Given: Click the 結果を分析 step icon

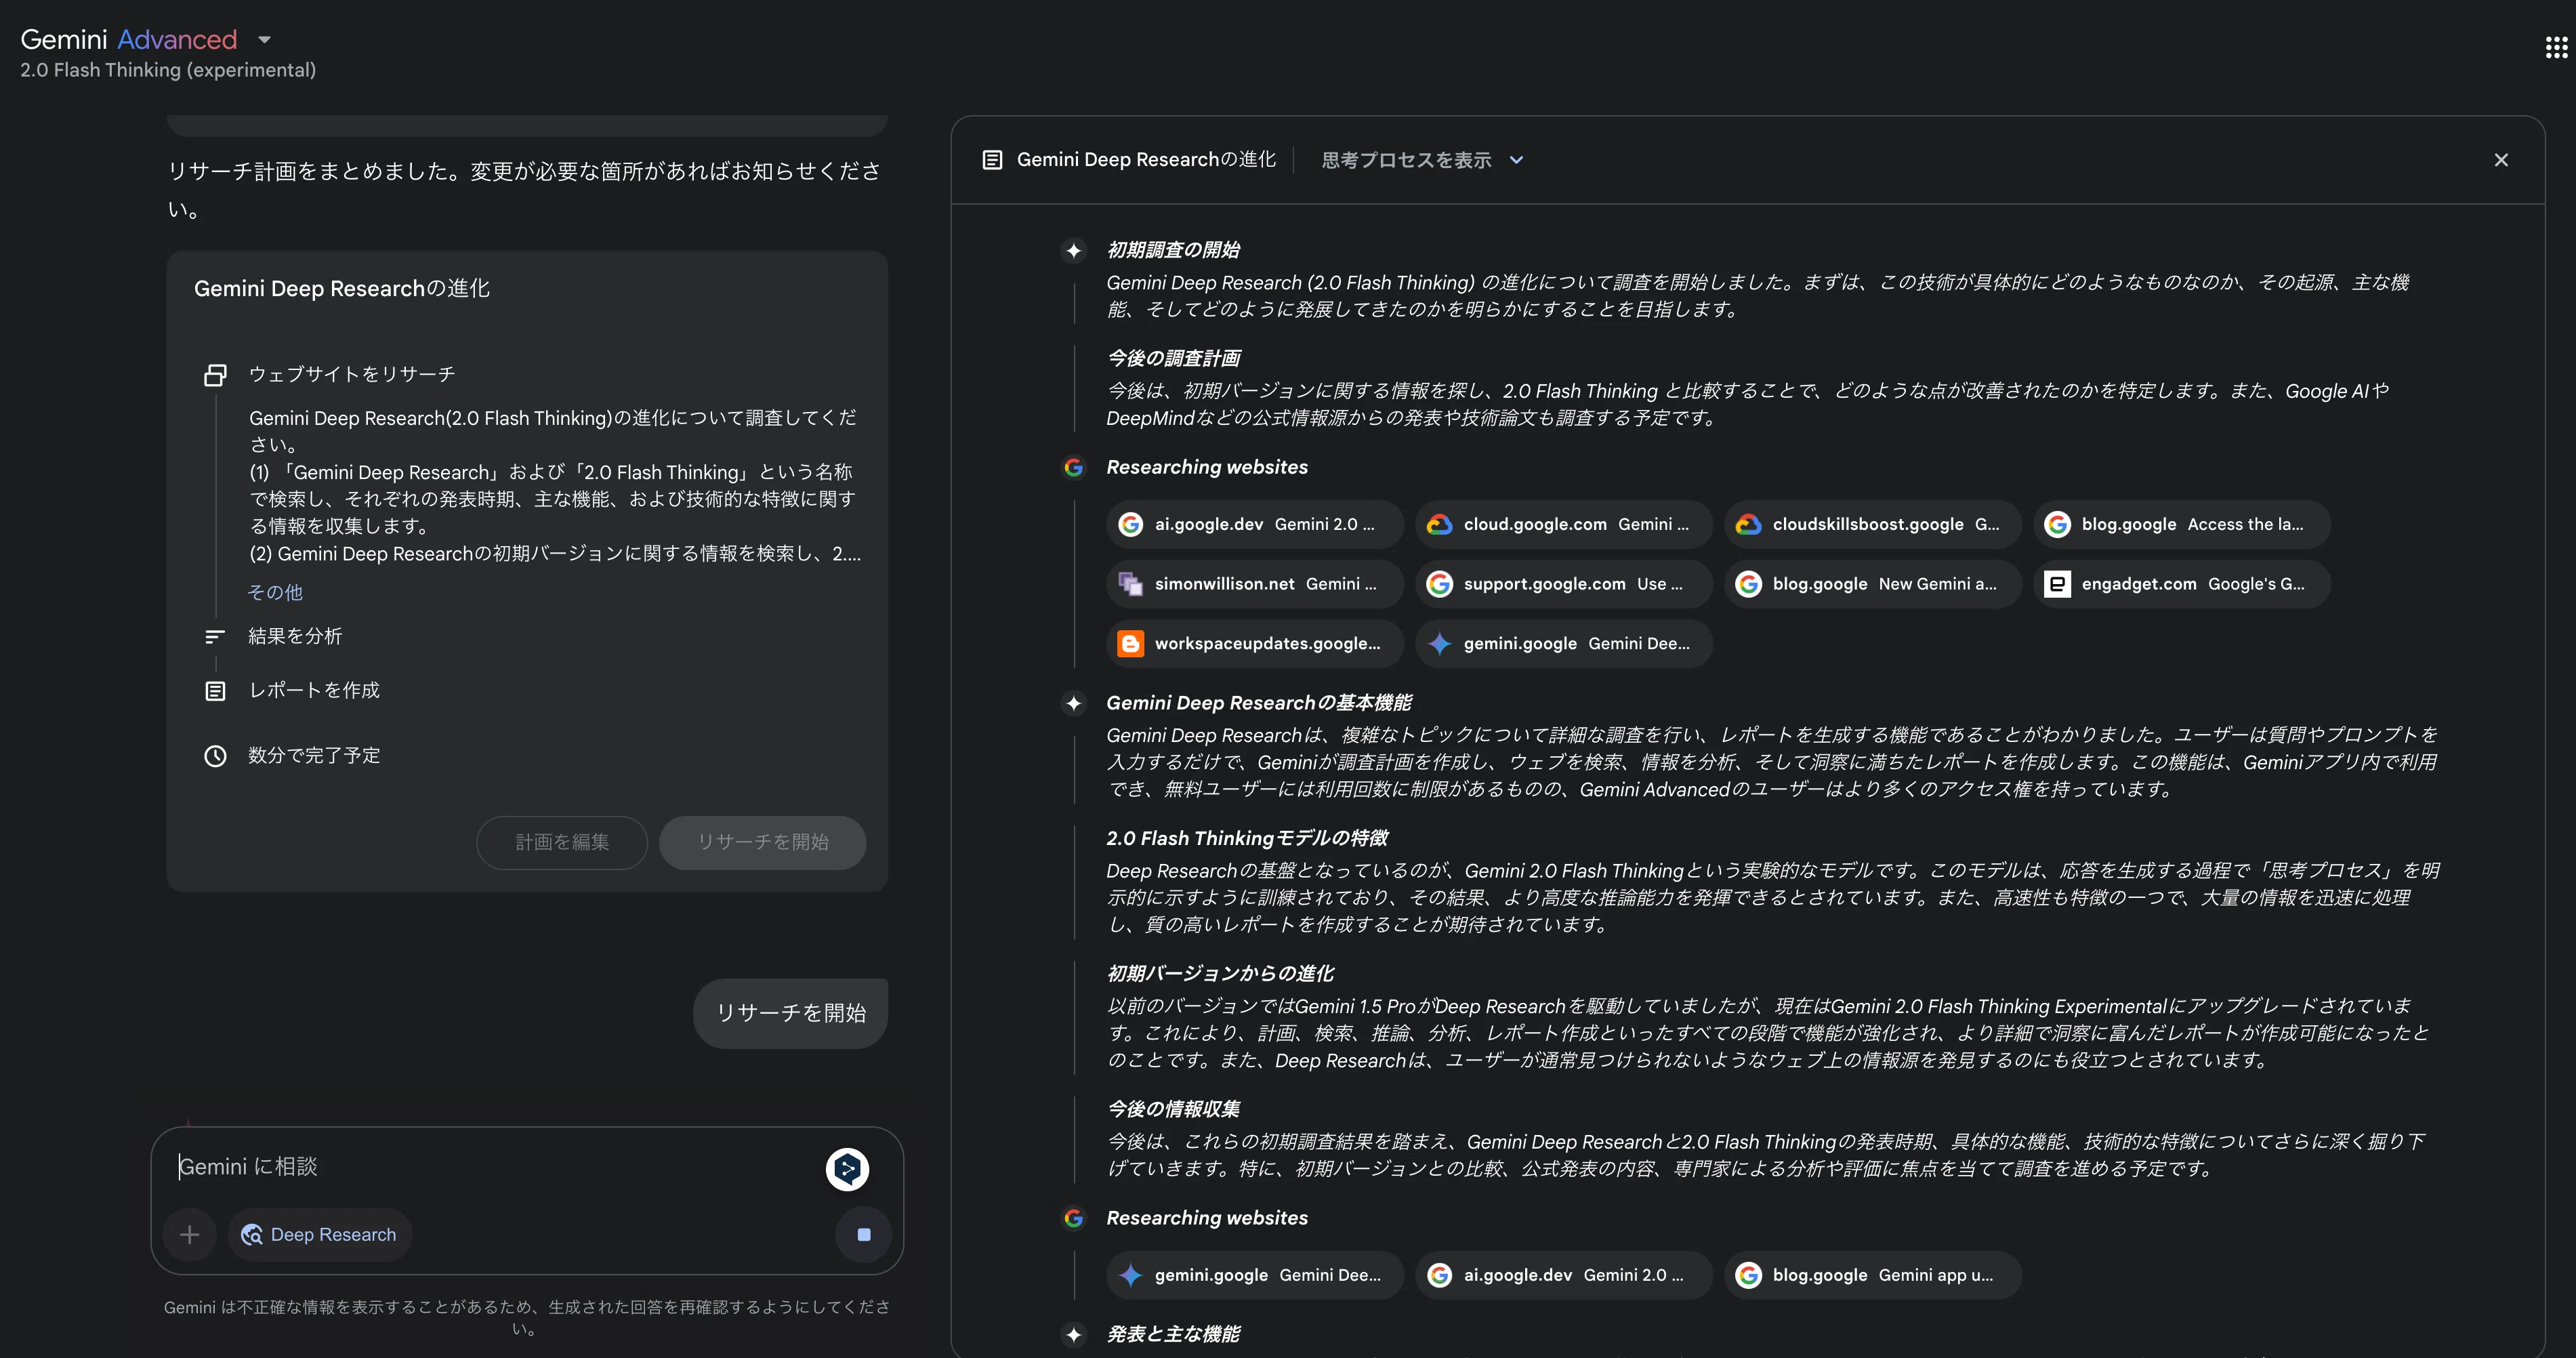Looking at the screenshot, I should [215, 637].
